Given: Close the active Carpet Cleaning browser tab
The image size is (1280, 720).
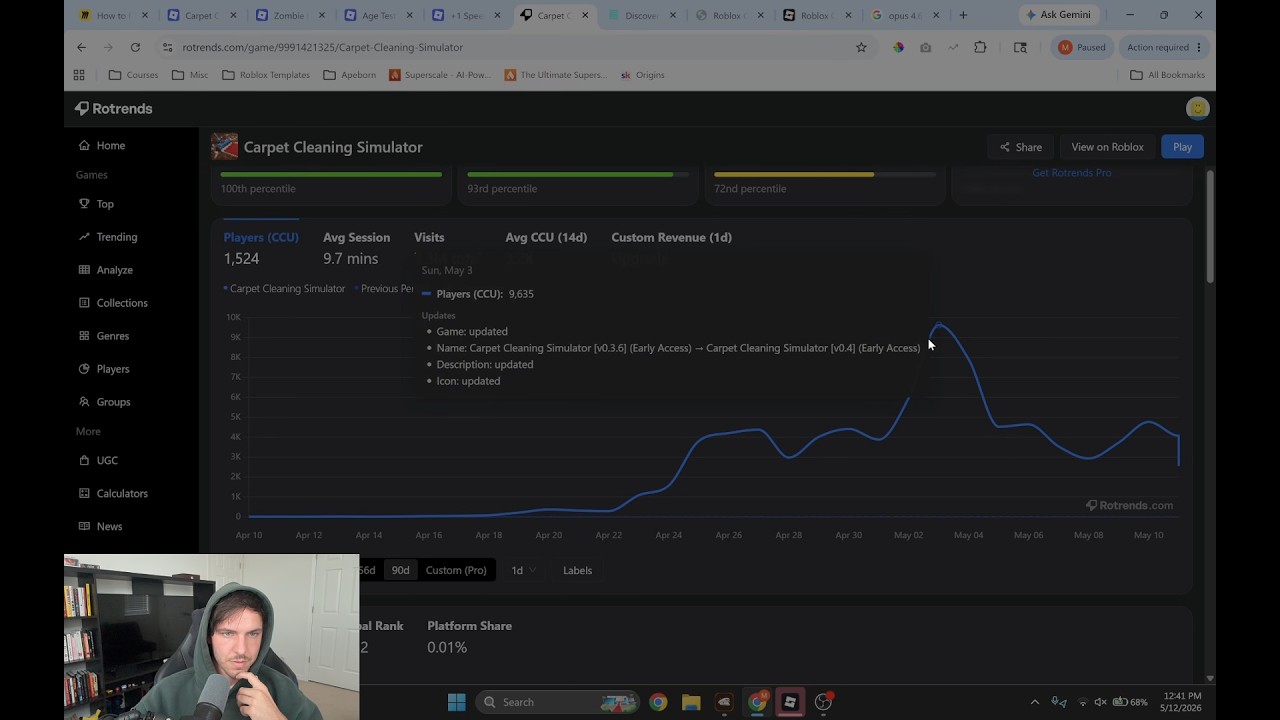Looking at the screenshot, I should pyautogui.click(x=585, y=15).
